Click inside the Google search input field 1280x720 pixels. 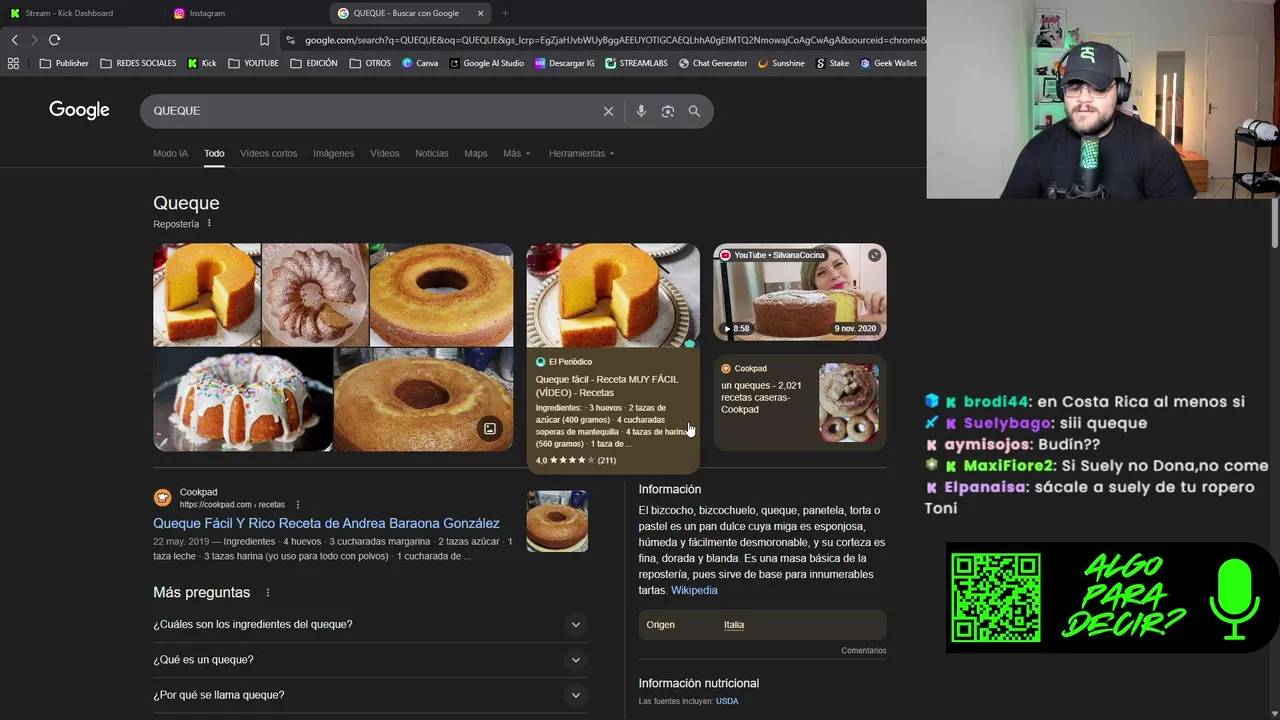(x=370, y=111)
